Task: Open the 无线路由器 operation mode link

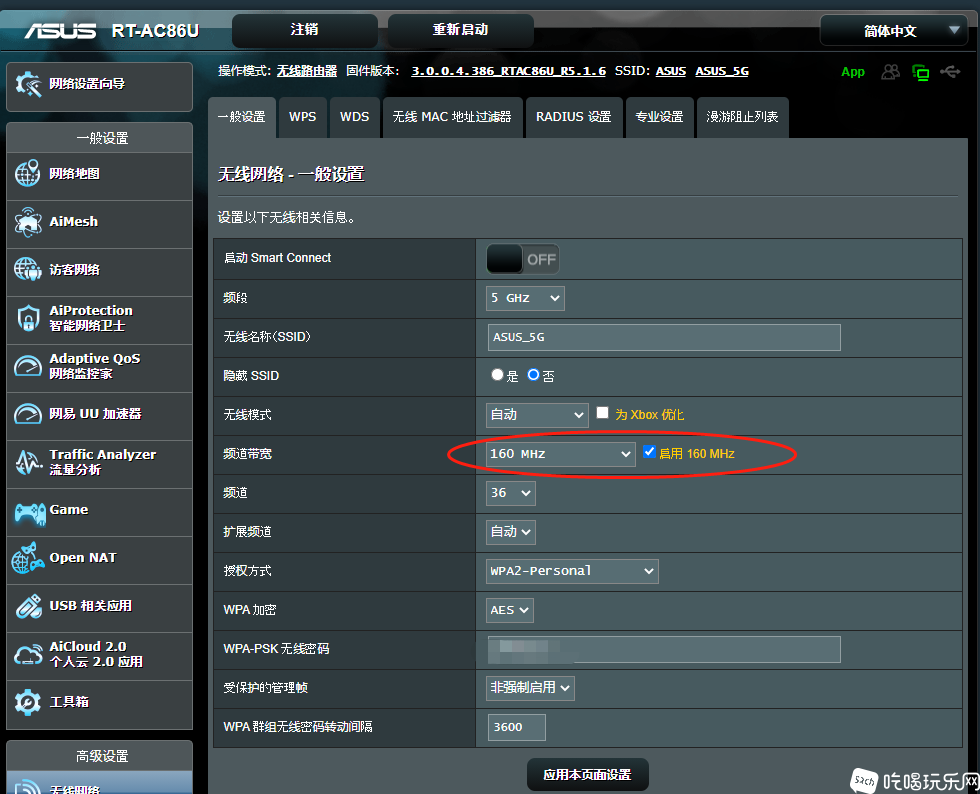Action: coord(307,71)
